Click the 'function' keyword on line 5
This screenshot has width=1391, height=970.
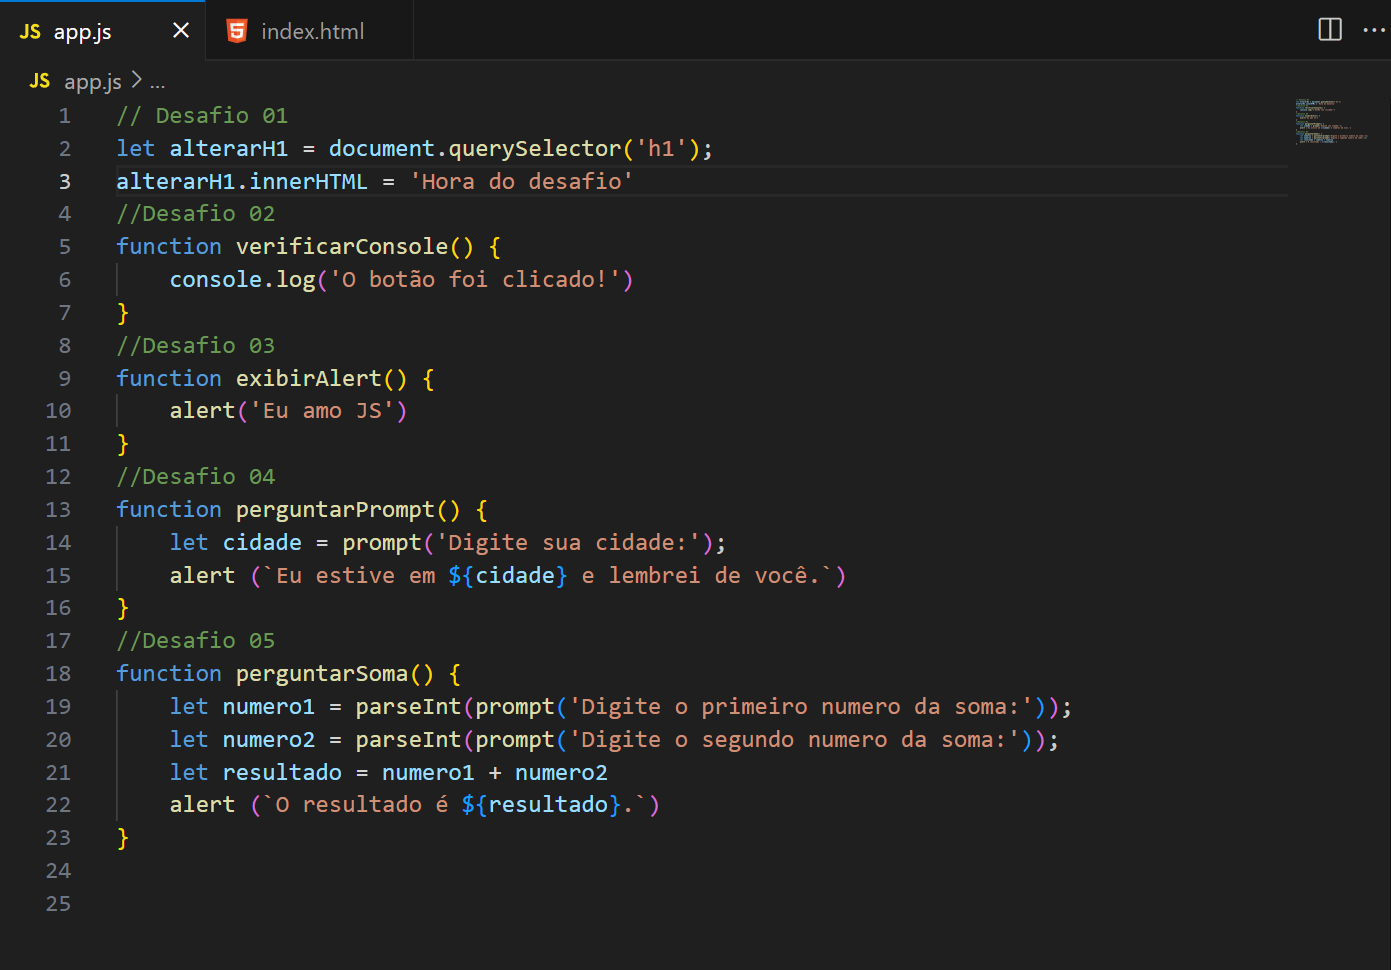(x=169, y=247)
